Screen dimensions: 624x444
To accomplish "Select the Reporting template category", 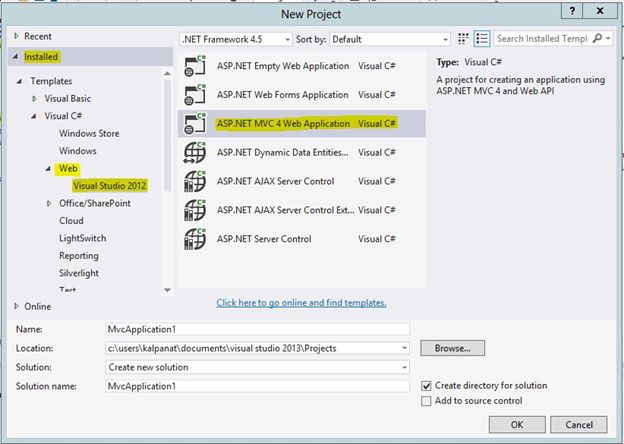I will point(79,255).
